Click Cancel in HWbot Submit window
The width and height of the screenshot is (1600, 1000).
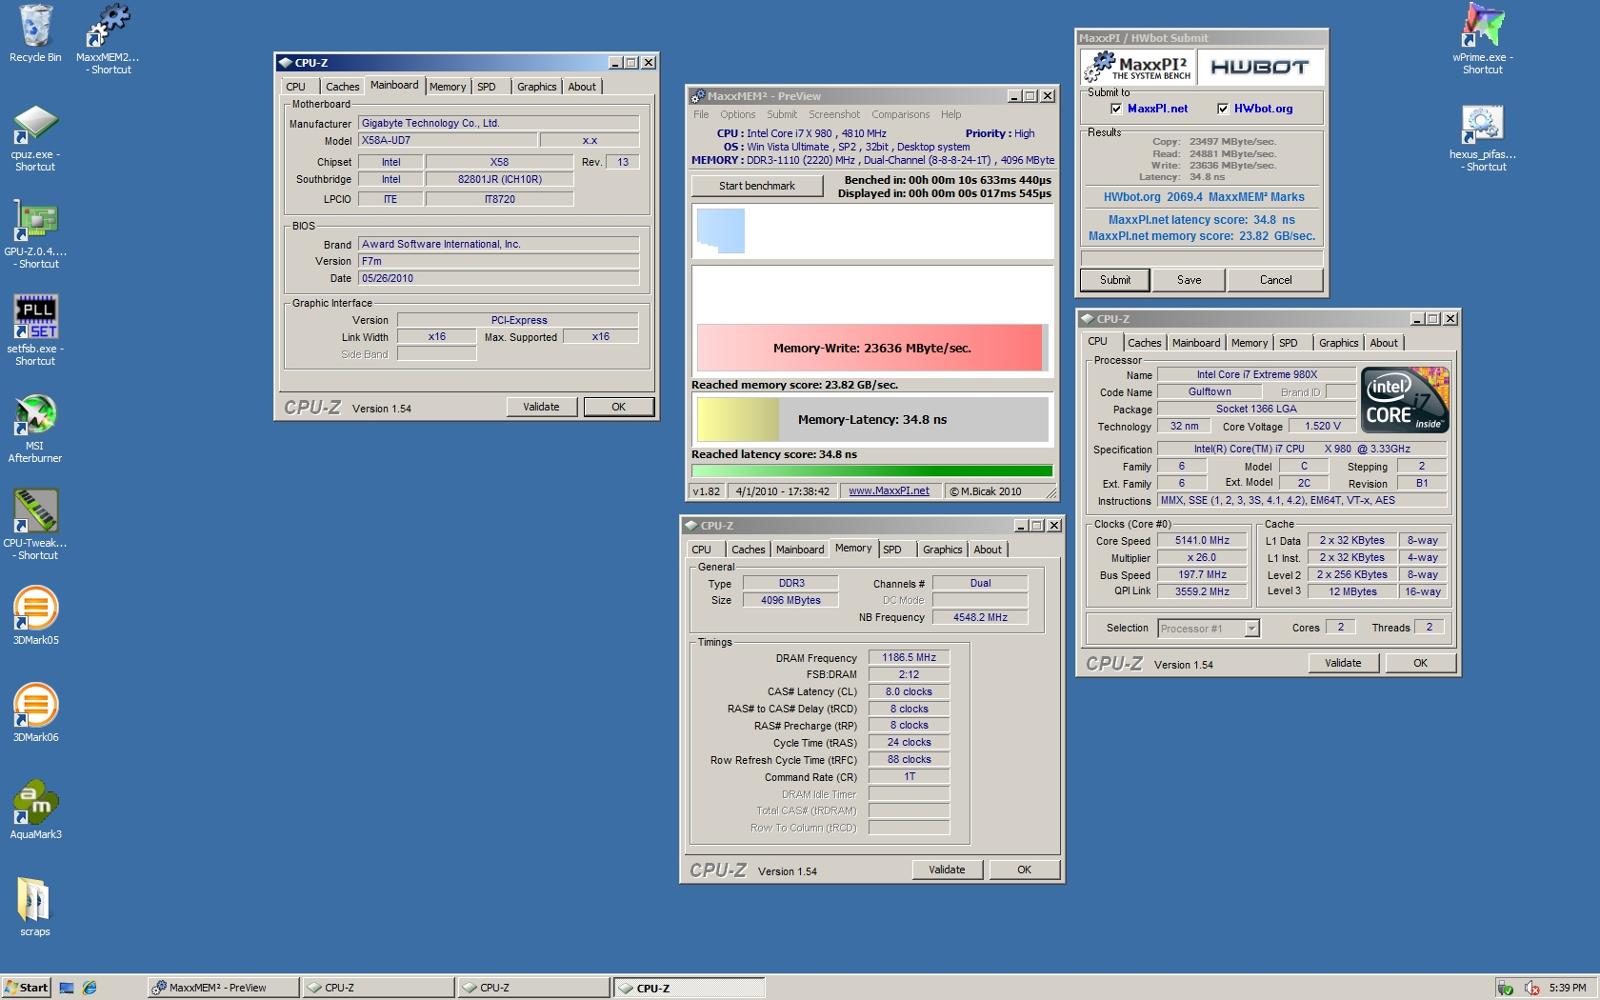pos(1275,280)
